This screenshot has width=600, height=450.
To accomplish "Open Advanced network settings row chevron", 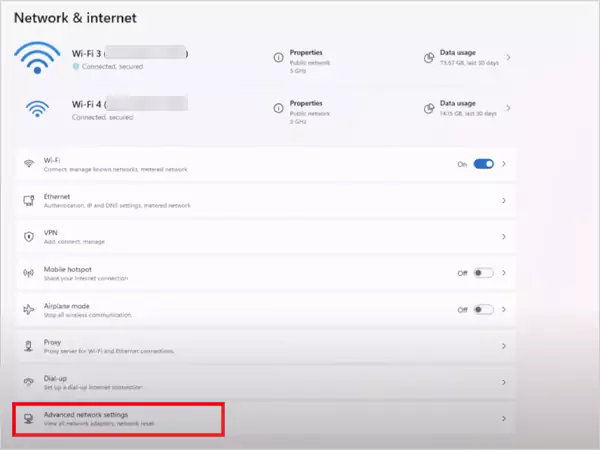I will tap(504, 419).
